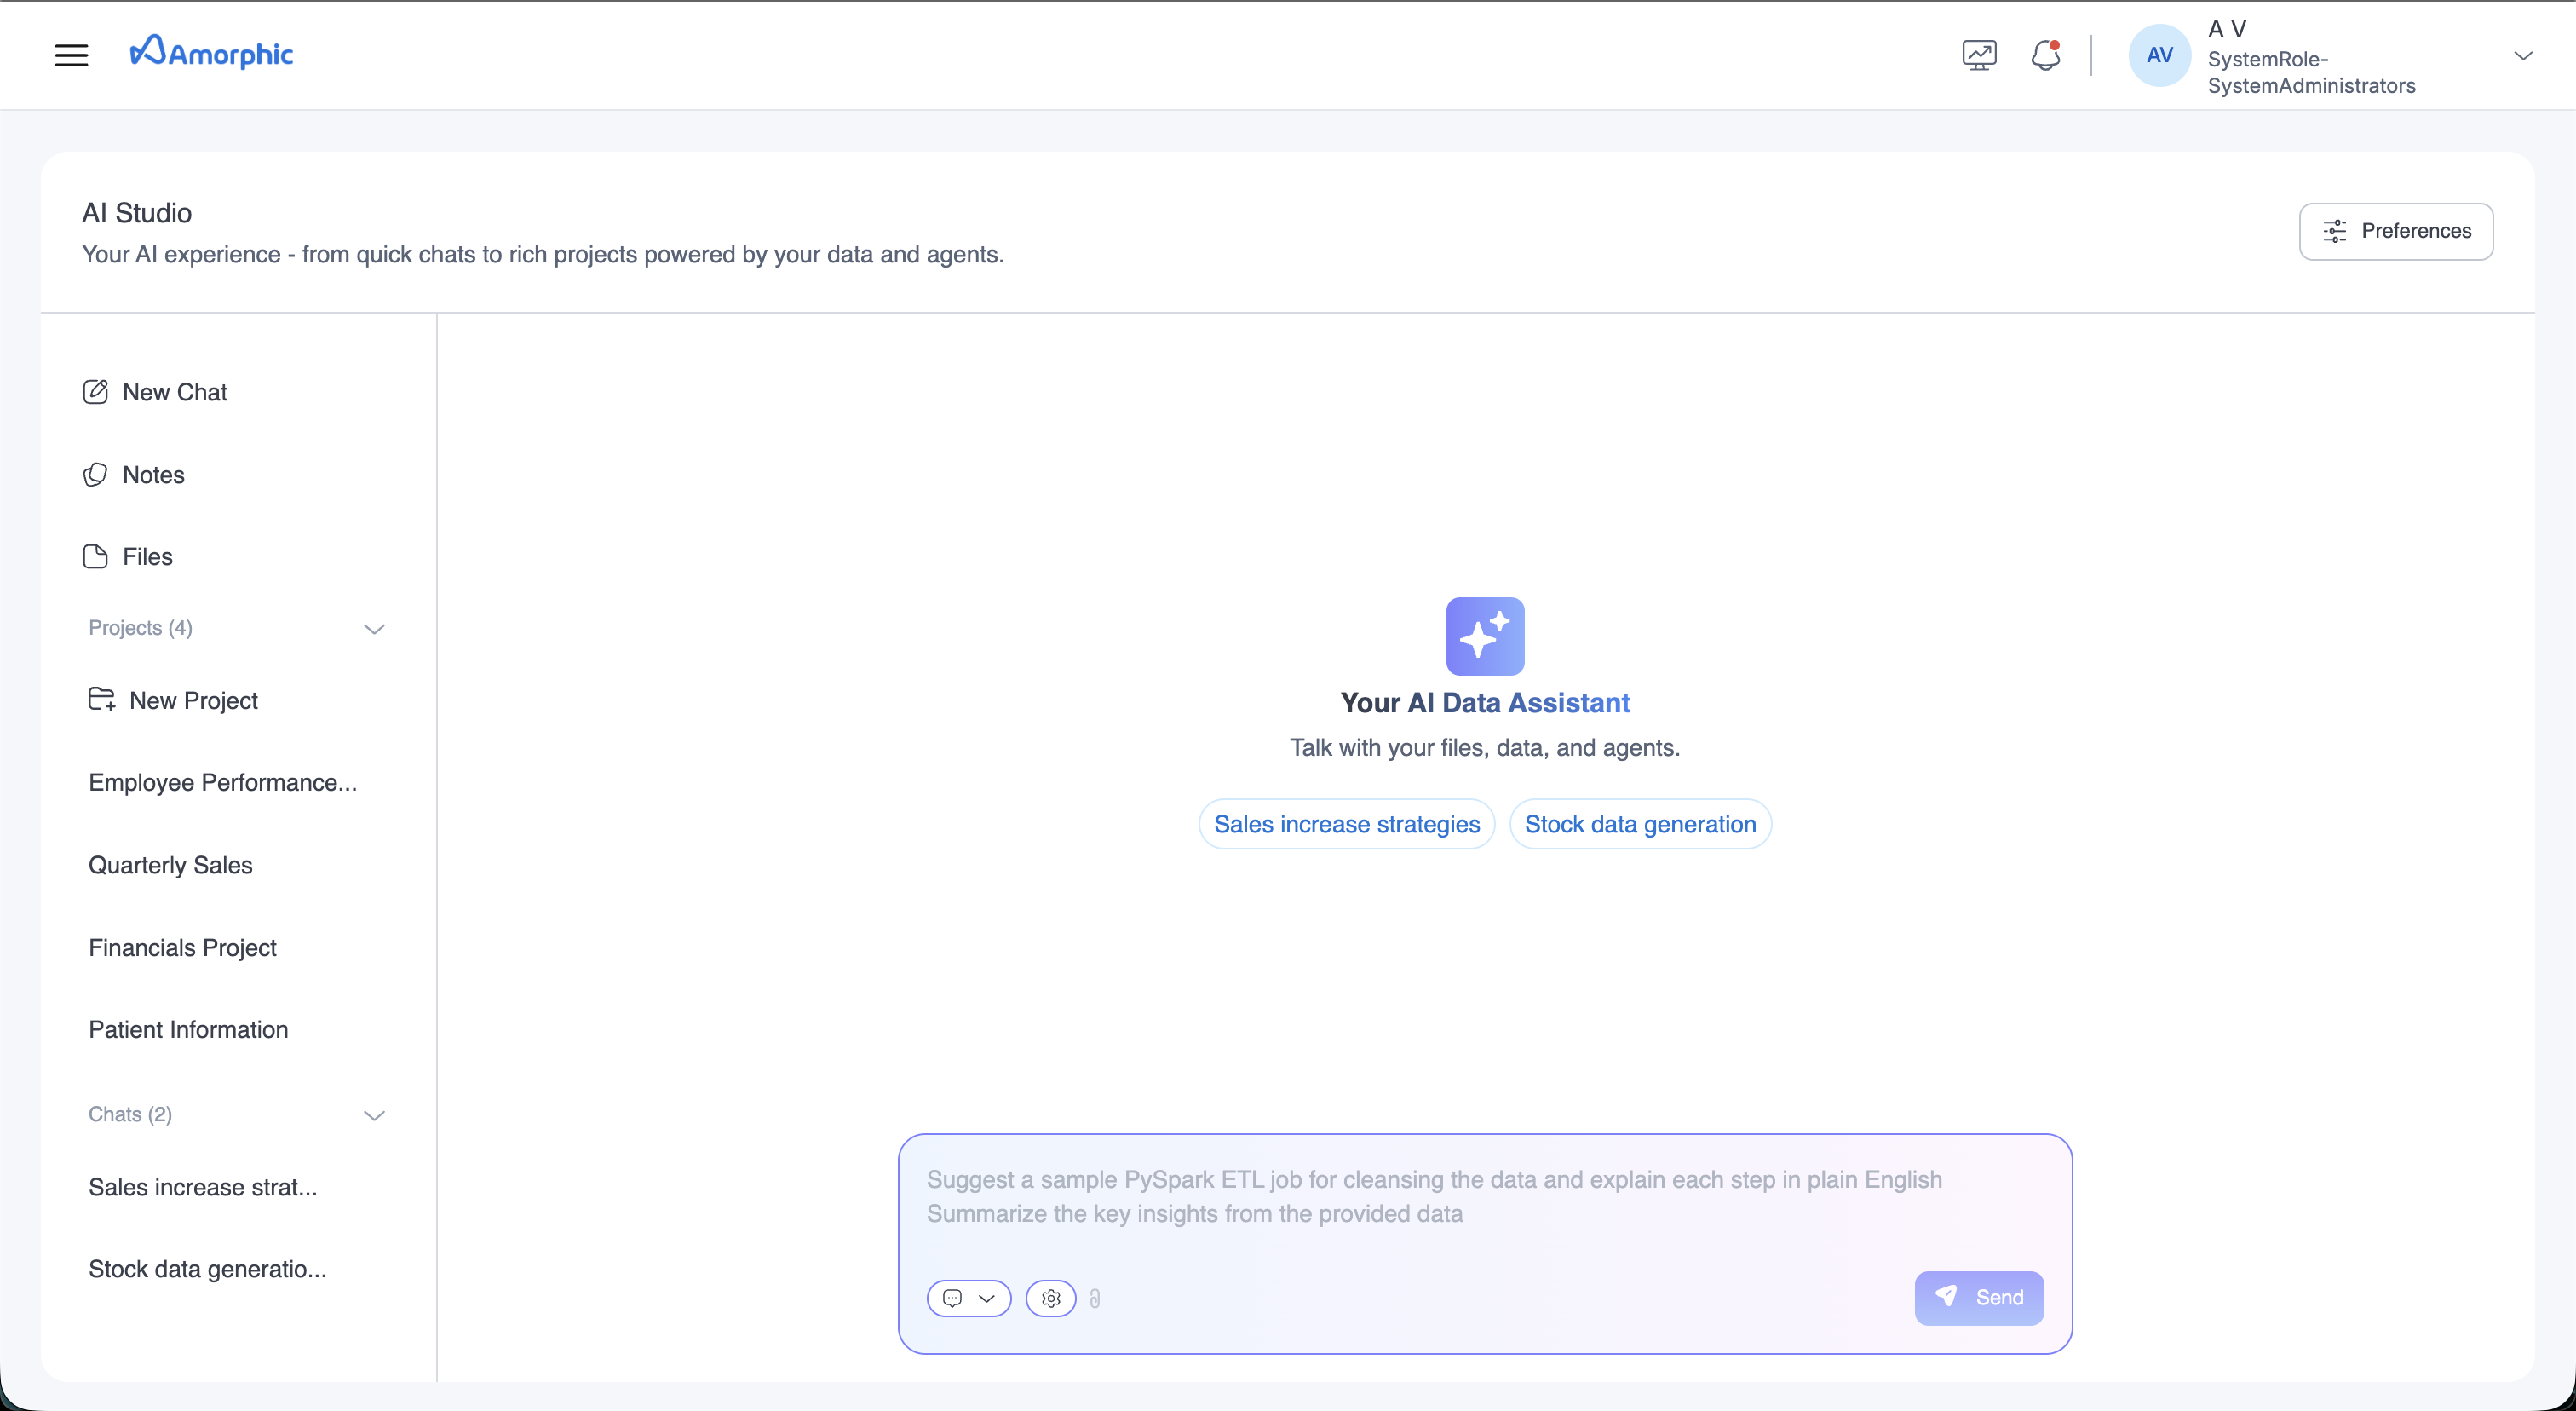Image resolution: width=2576 pixels, height=1411 pixels.
Task: Open the Files section
Action: click(x=147, y=557)
